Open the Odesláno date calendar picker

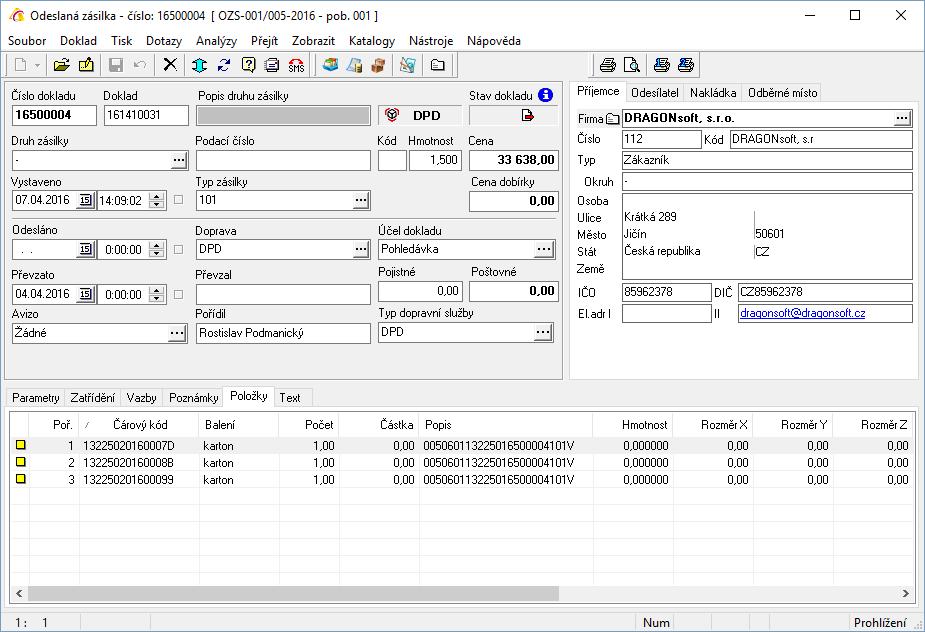(86, 250)
